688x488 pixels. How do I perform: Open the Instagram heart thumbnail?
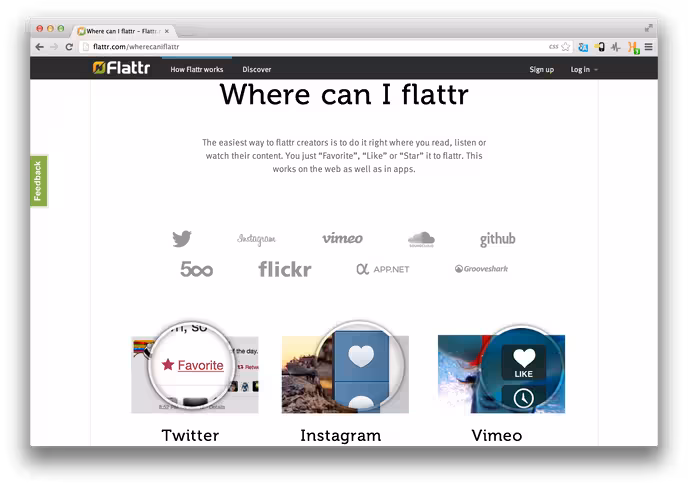(345, 369)
